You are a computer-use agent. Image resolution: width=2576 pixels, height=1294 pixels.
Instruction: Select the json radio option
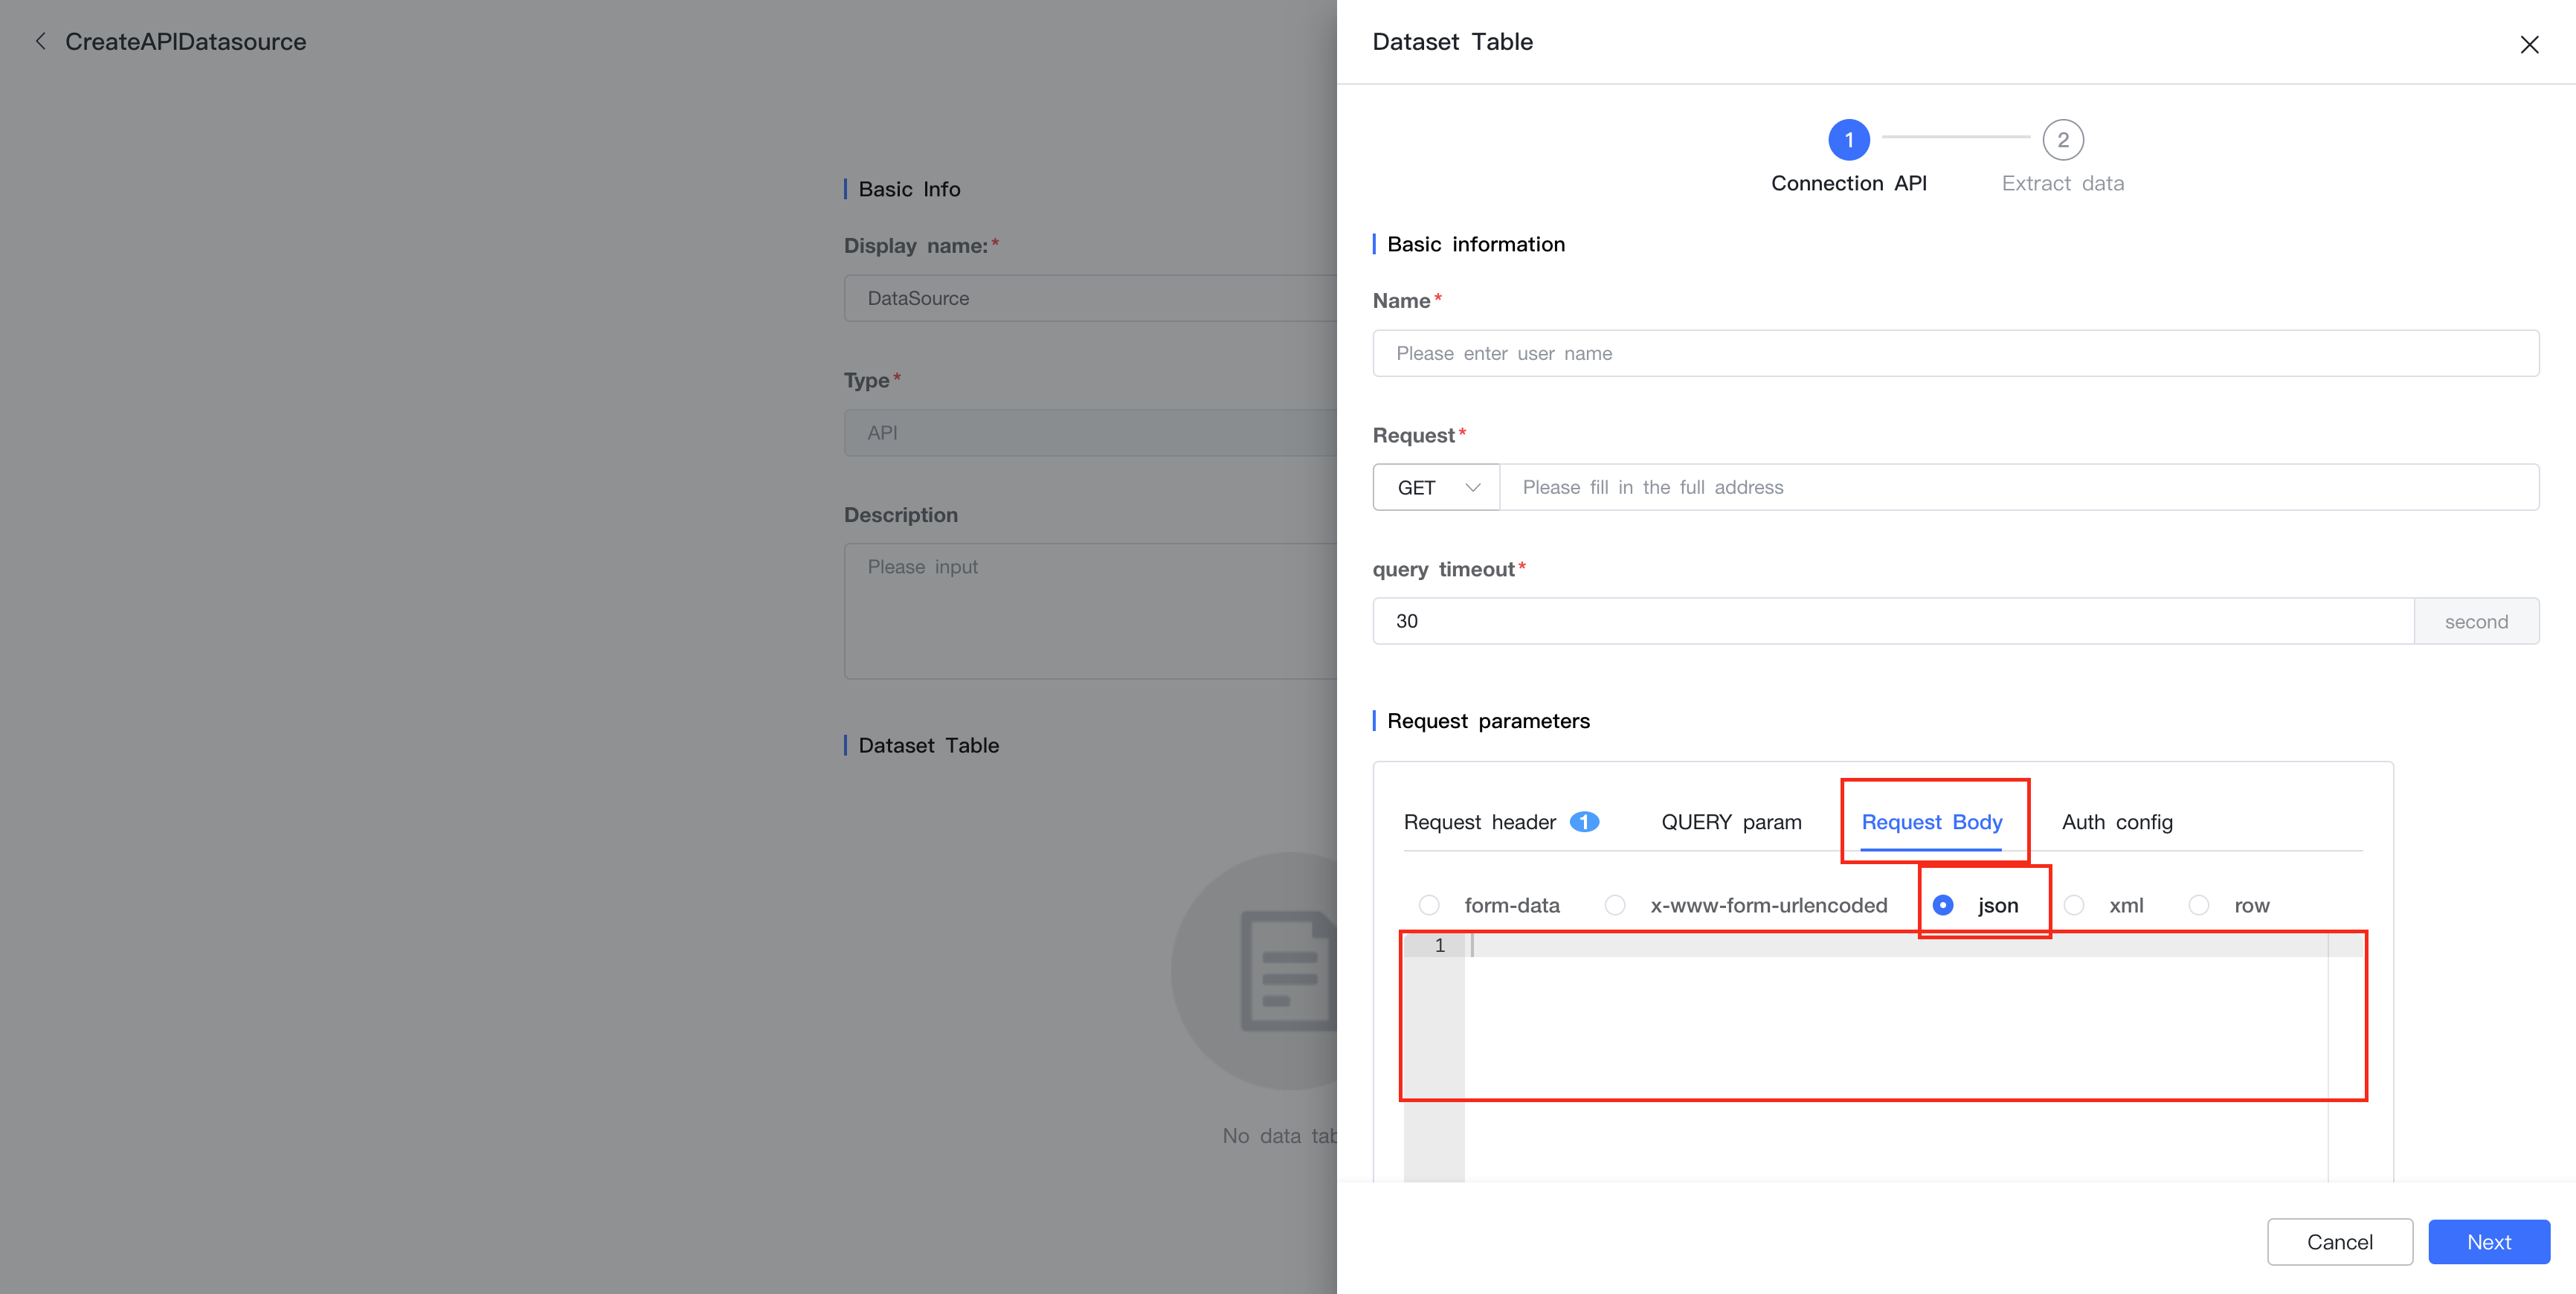click(x=1943, y=905)
